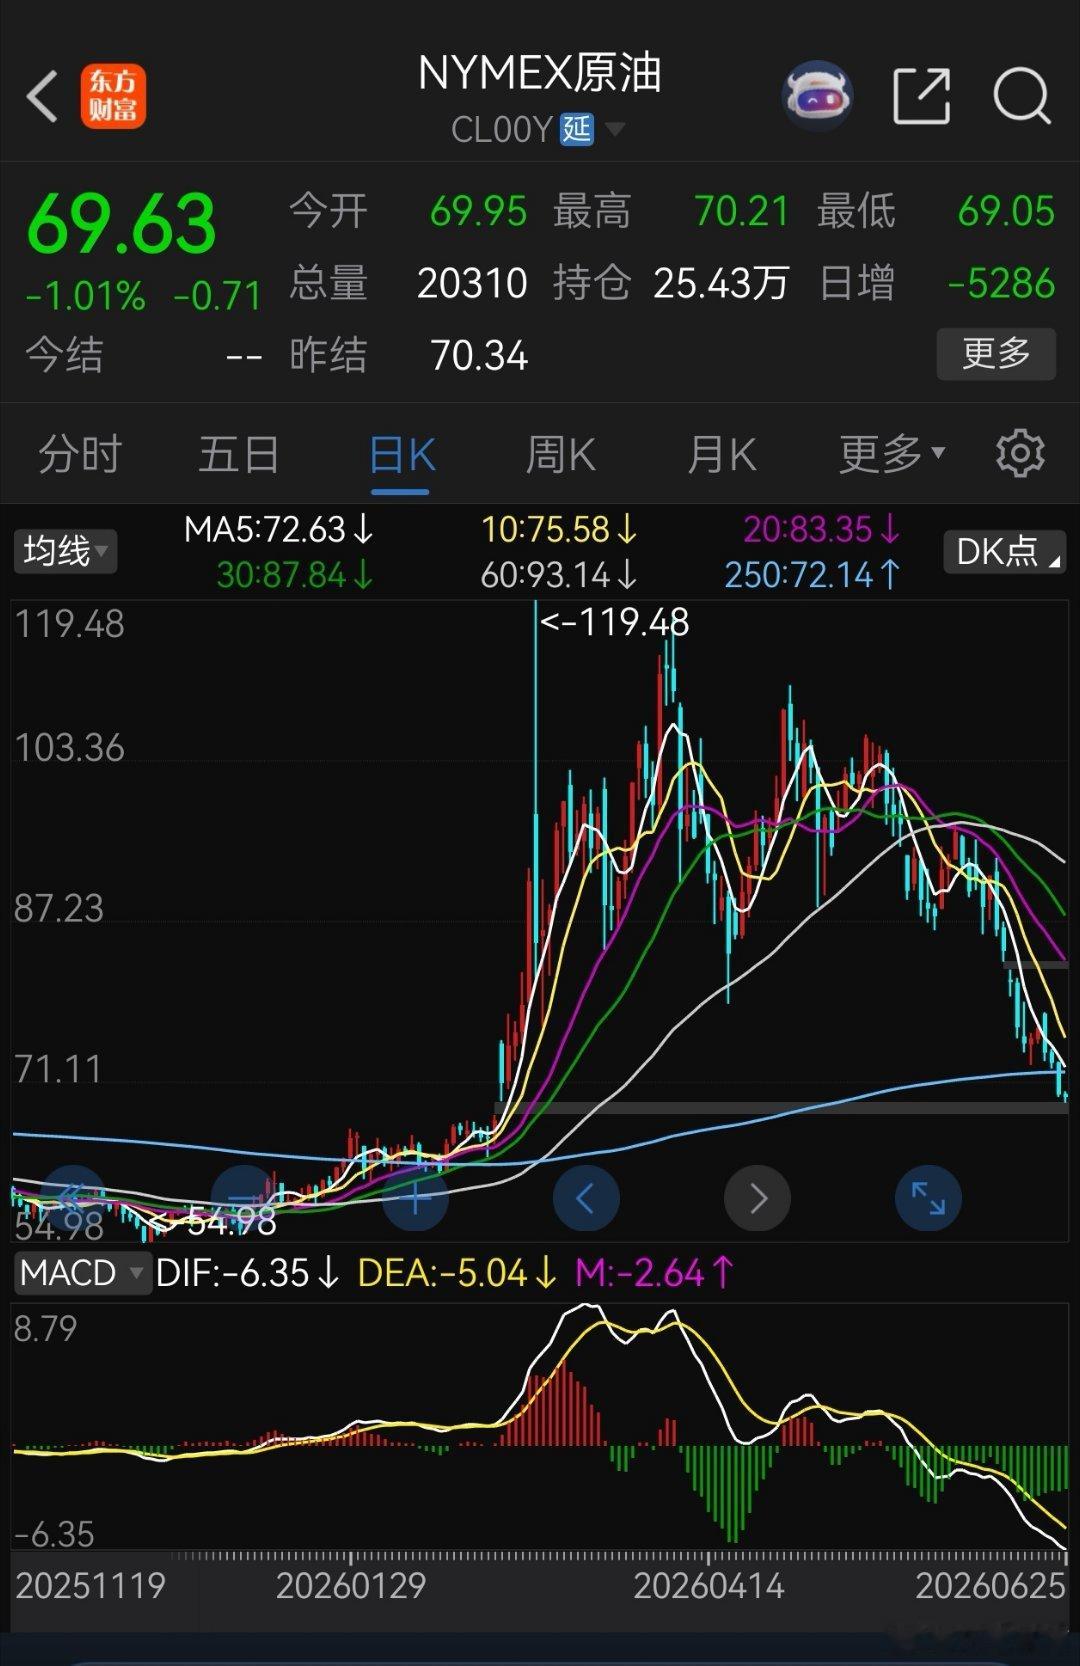
Task: Tap the MA60 value 60:93.14
Action: click(560, 575)
